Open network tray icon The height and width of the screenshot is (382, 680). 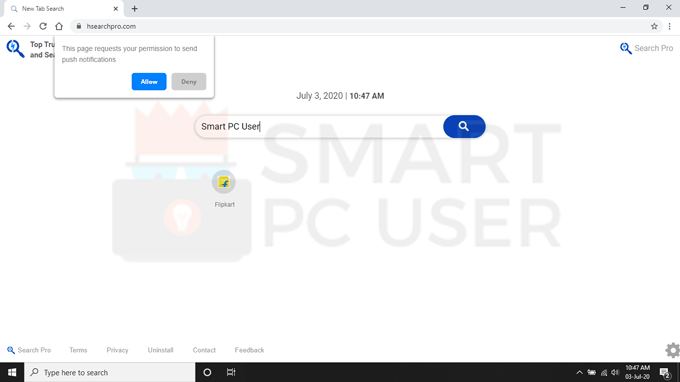click(604, 372)
